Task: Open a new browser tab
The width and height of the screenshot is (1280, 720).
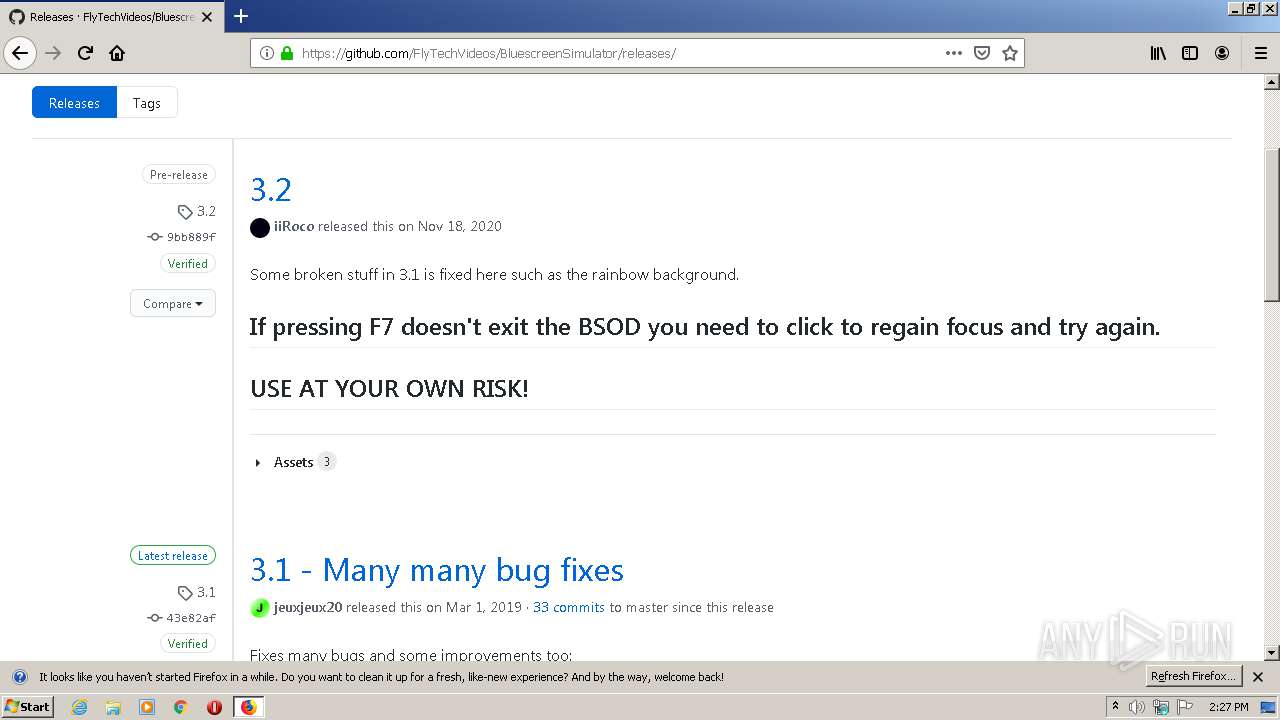Action: tap(241, 16)
